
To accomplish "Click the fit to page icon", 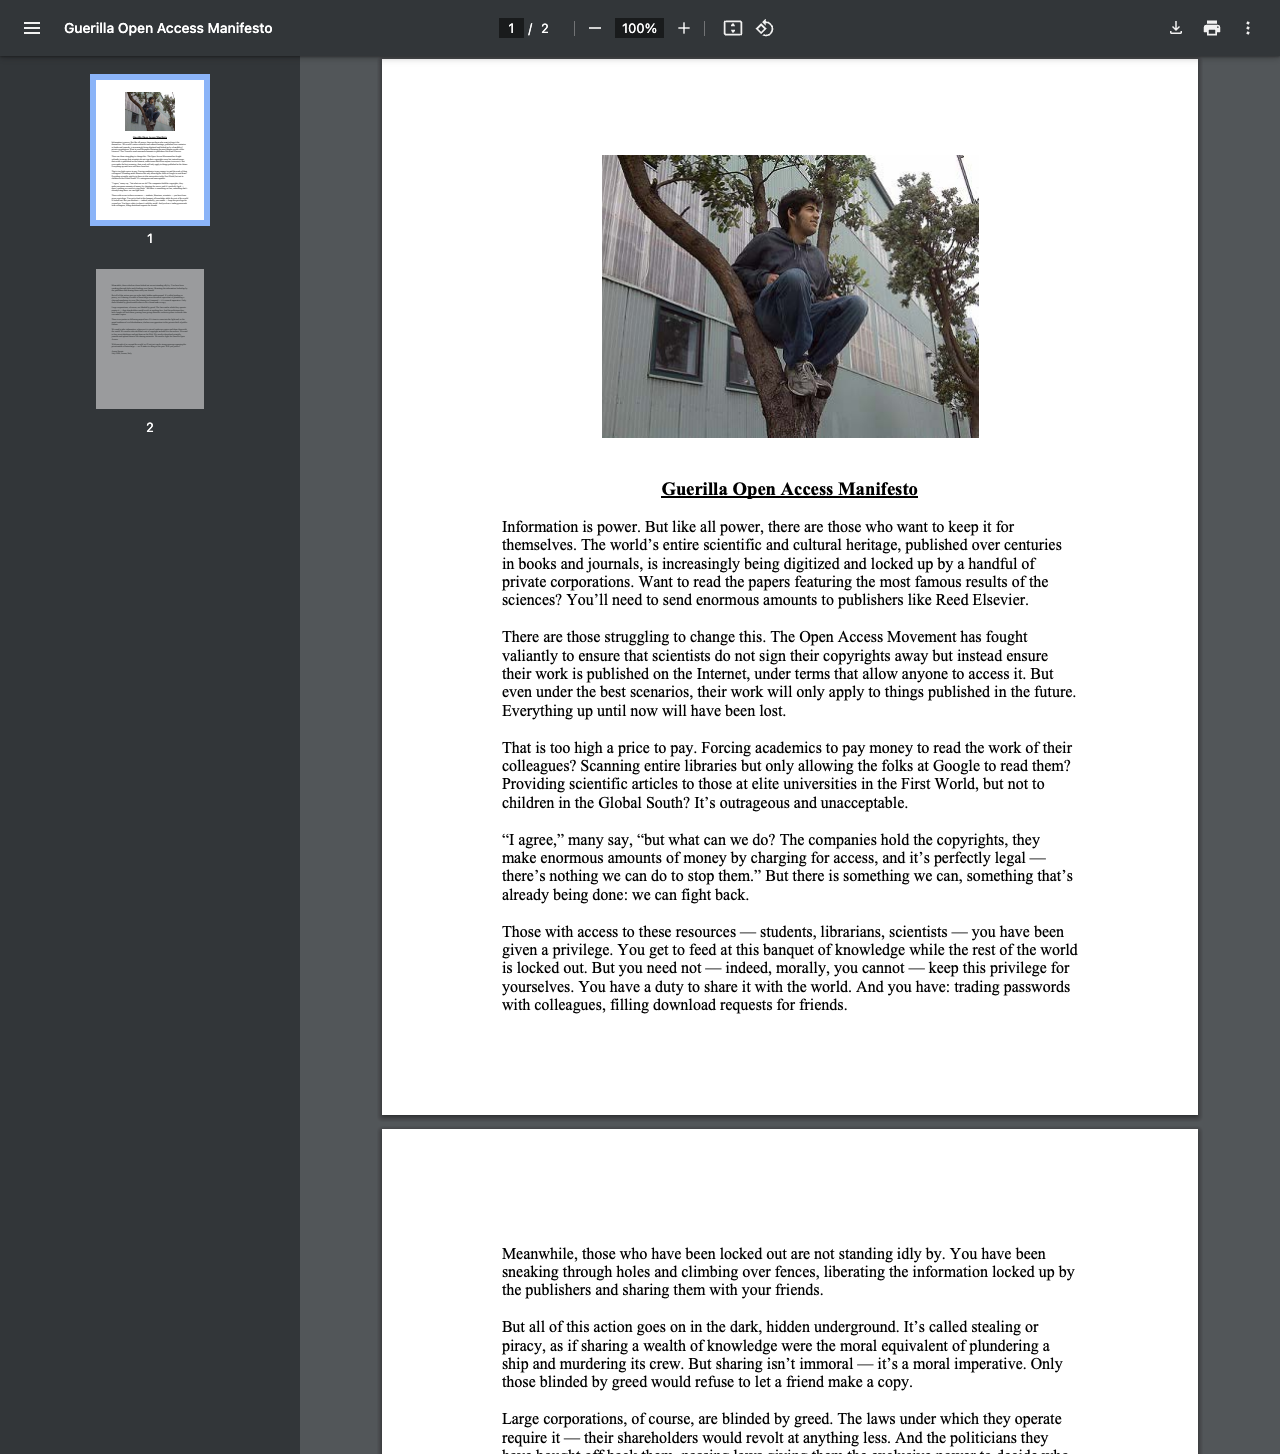I will pos(733,28).
